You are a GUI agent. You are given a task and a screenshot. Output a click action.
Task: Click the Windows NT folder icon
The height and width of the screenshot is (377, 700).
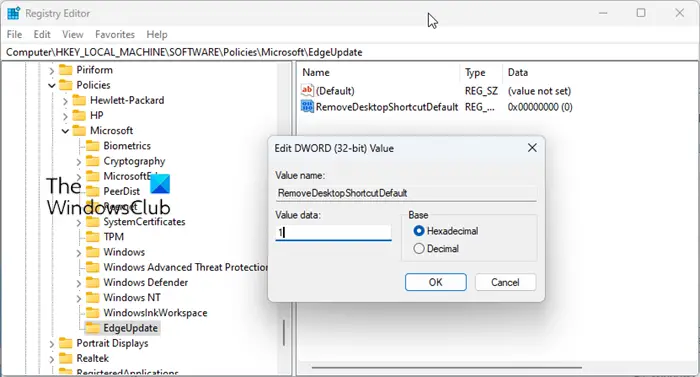92,298
